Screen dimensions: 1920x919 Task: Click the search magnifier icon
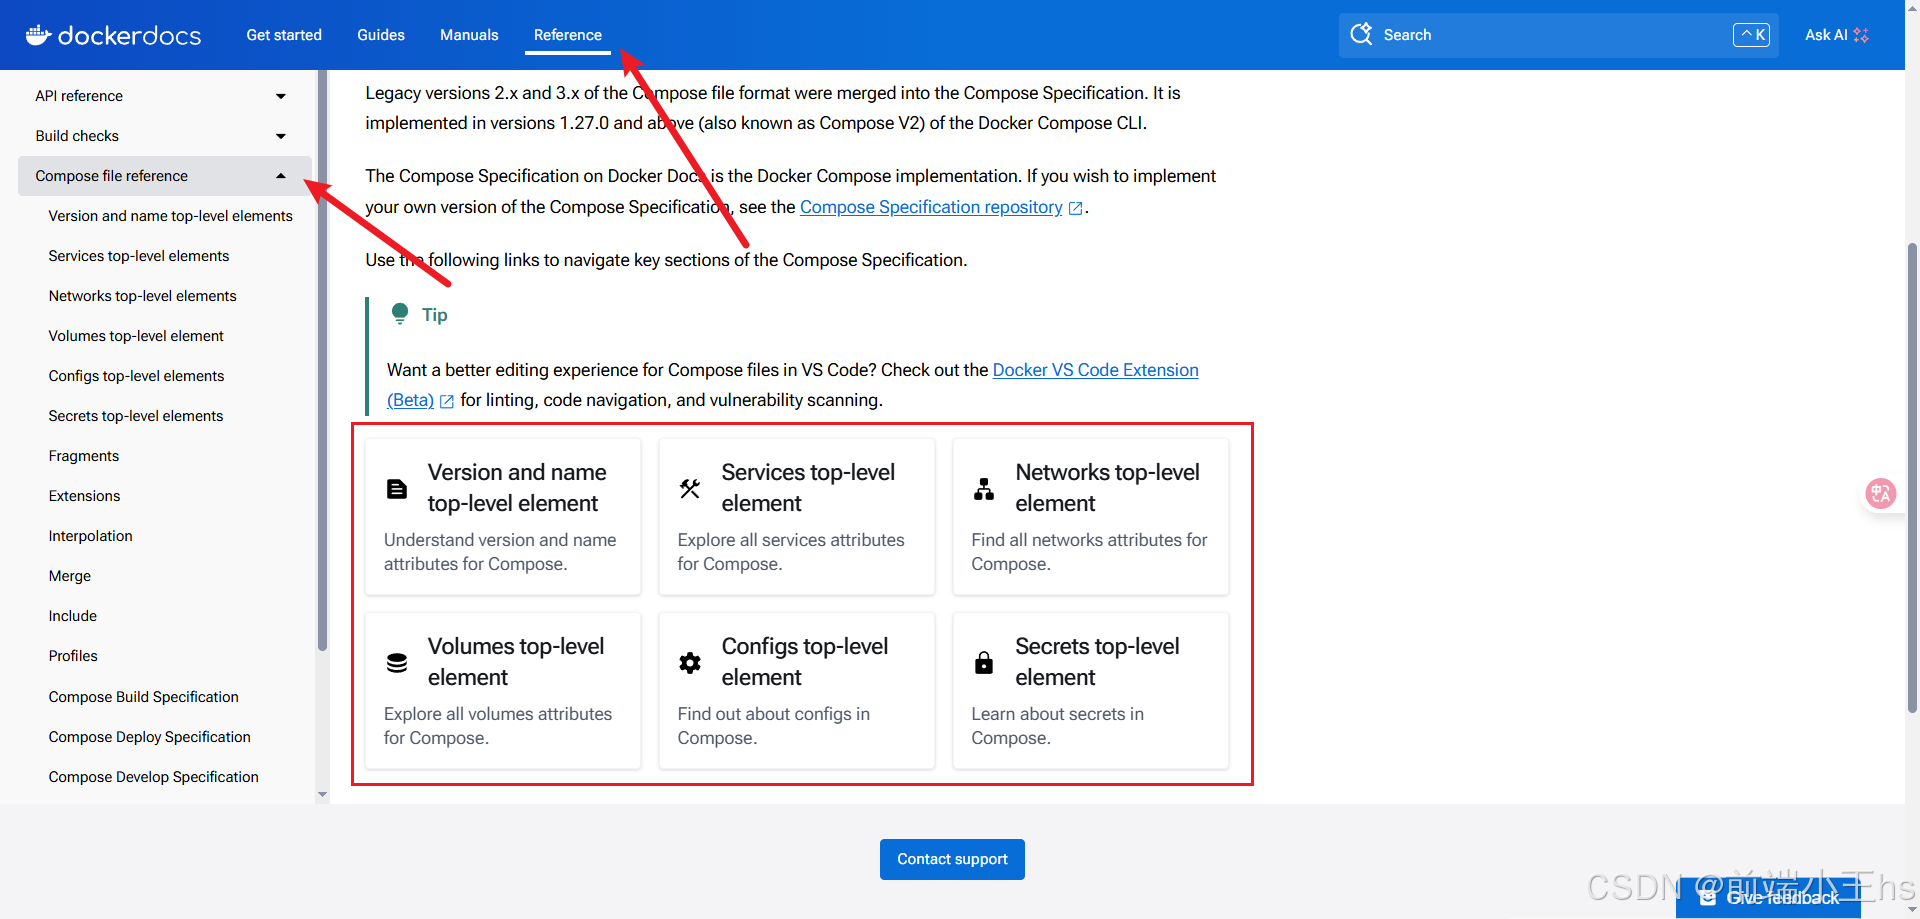coord(1362,34)
